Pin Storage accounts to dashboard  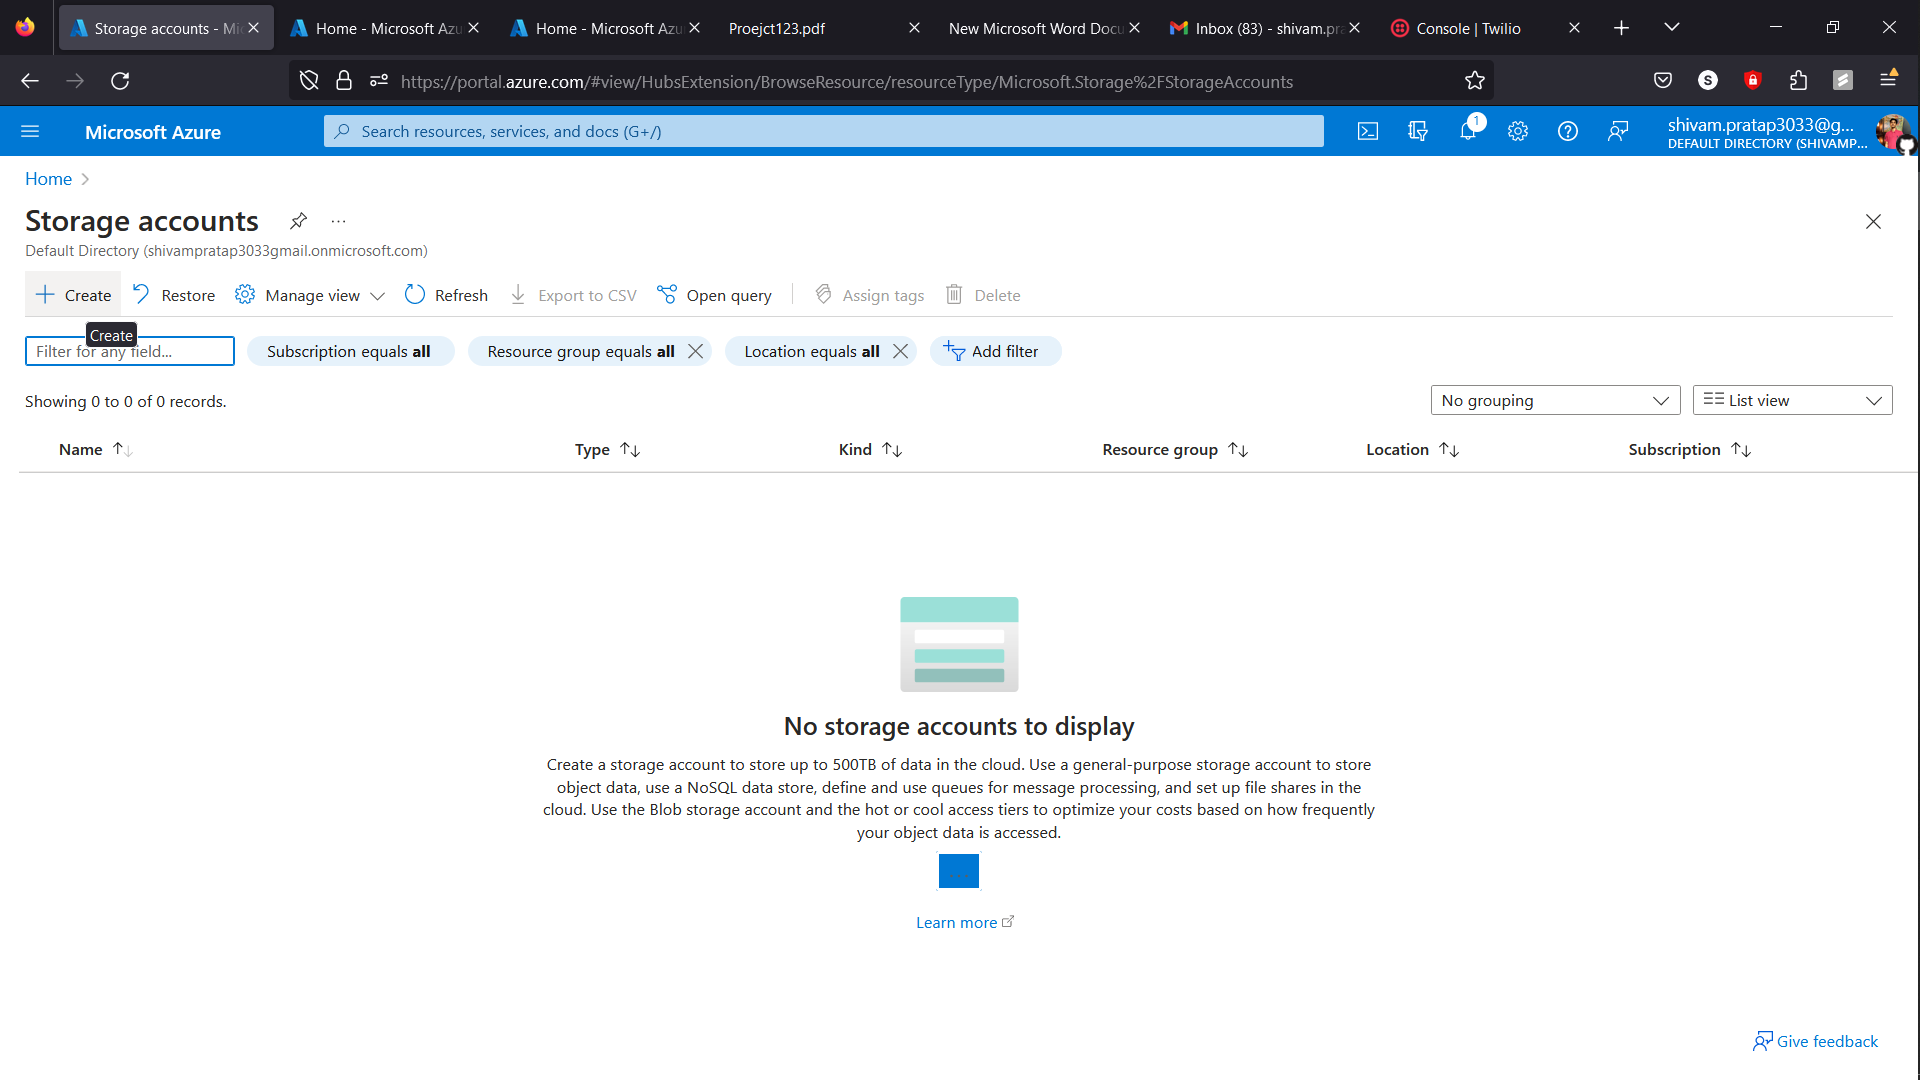coord(297,221)
